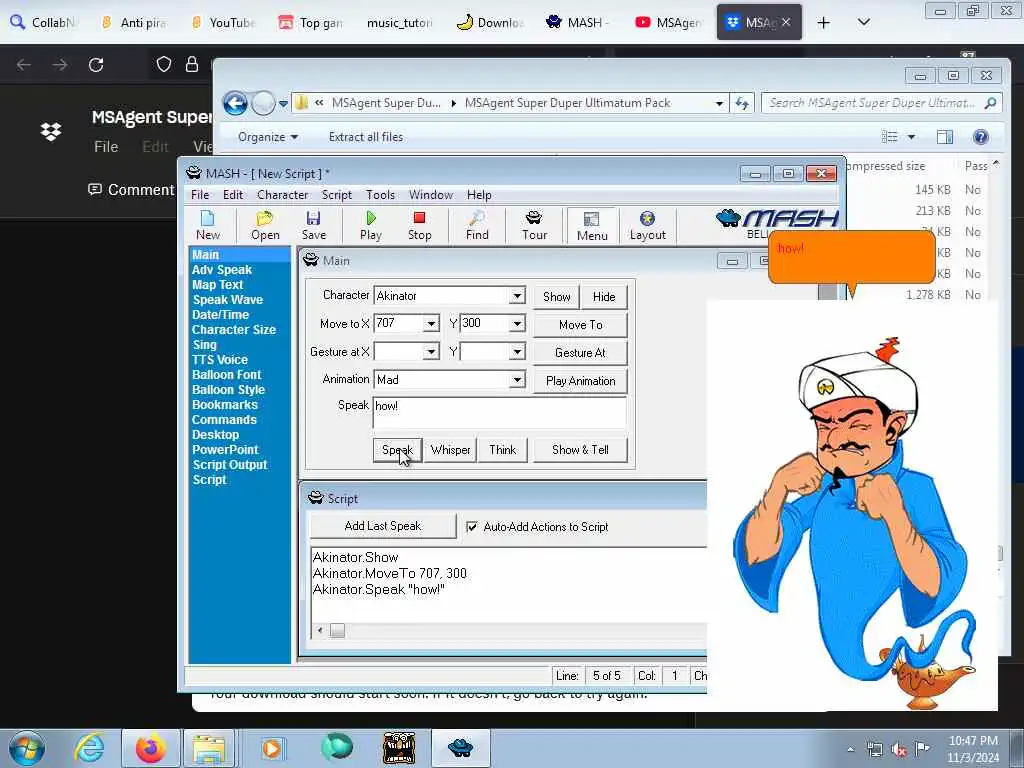Click the Add Last Speak button
The image size is (1024, 768).
click(383, 526)
